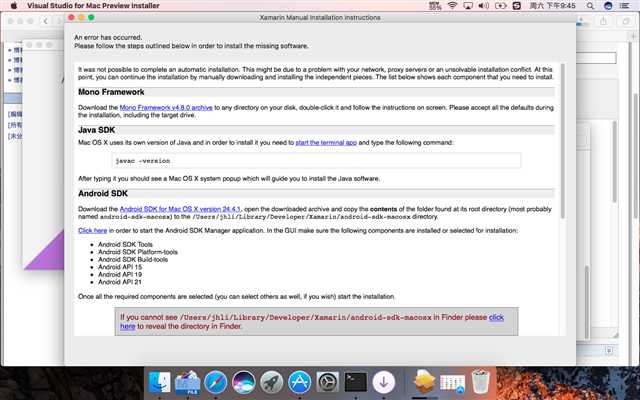Click the 'Android SDK Build-tools' list item
The image size is (640, 400).
pos(133,260)
